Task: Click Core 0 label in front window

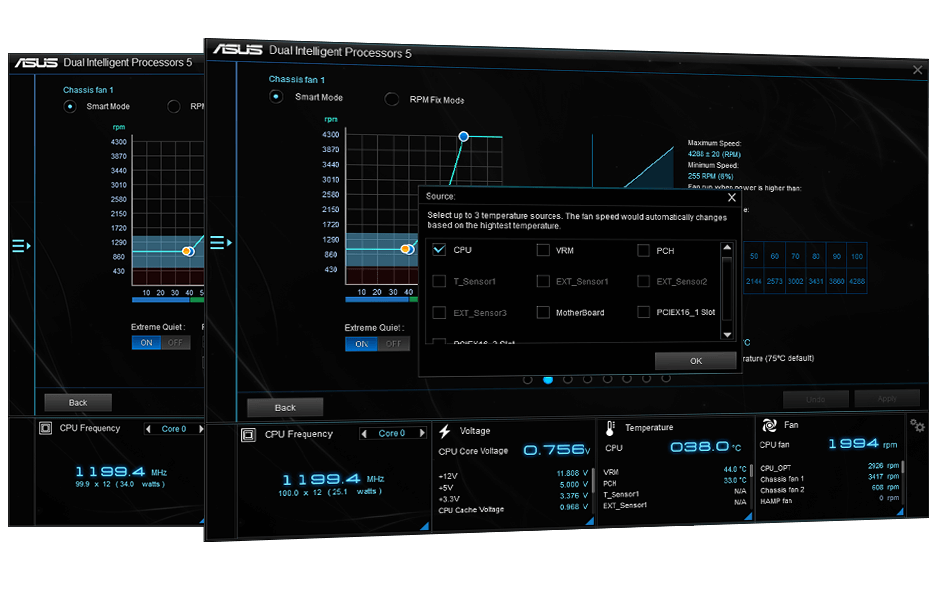Action: click(391, 433)
